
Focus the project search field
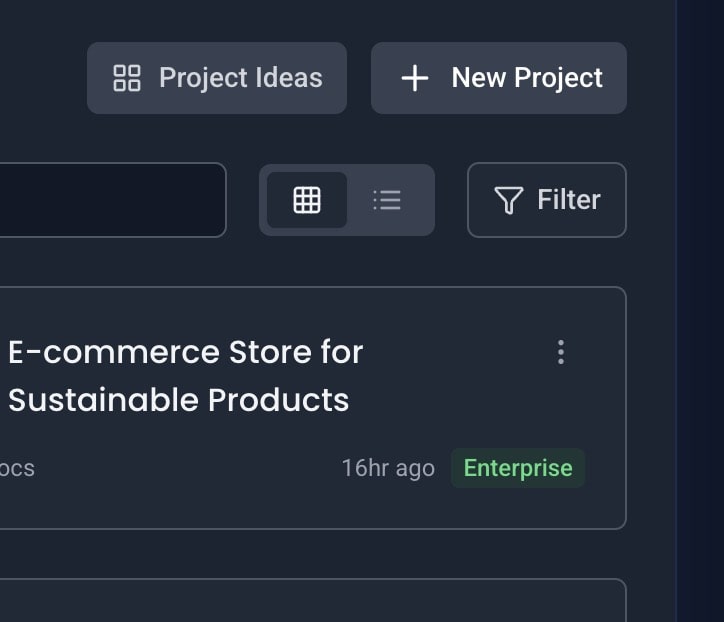click(110, 200)
